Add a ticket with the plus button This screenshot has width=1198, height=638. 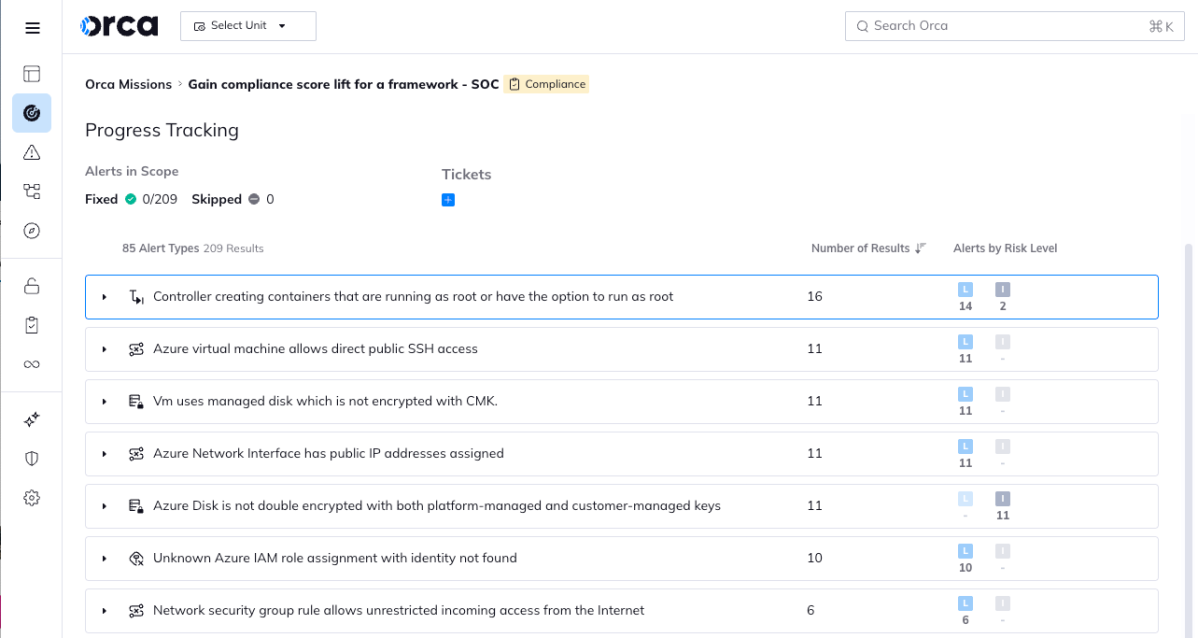coord(448,200)
